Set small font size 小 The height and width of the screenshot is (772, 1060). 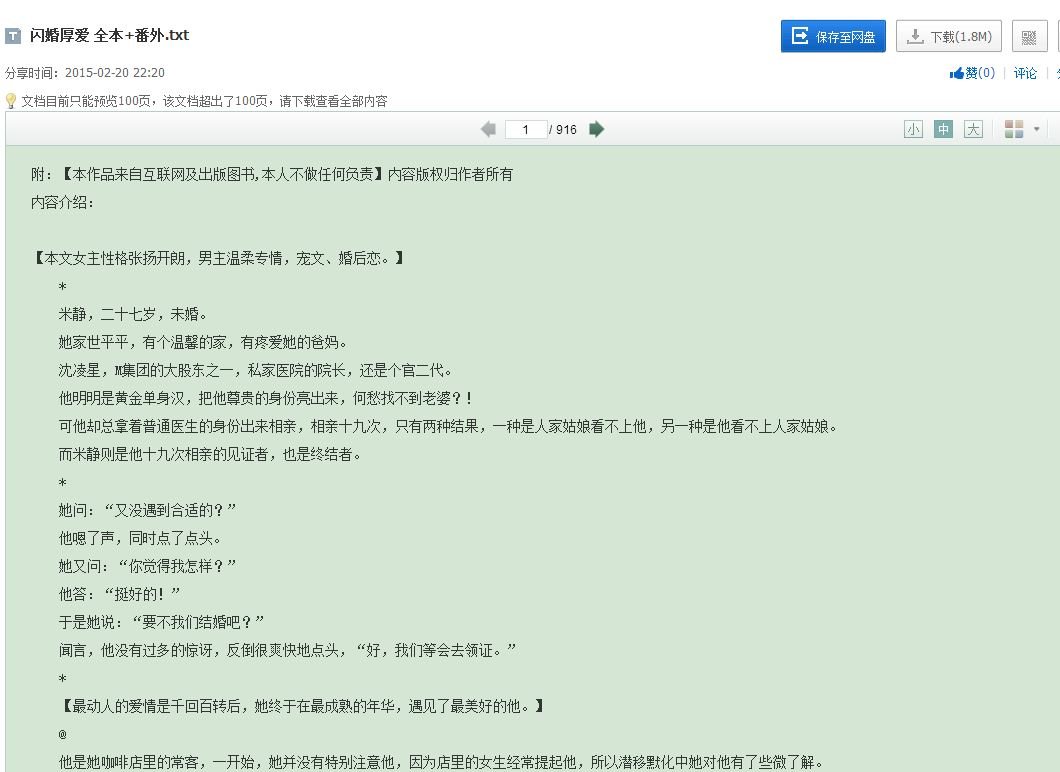click(x=913, y=129)
